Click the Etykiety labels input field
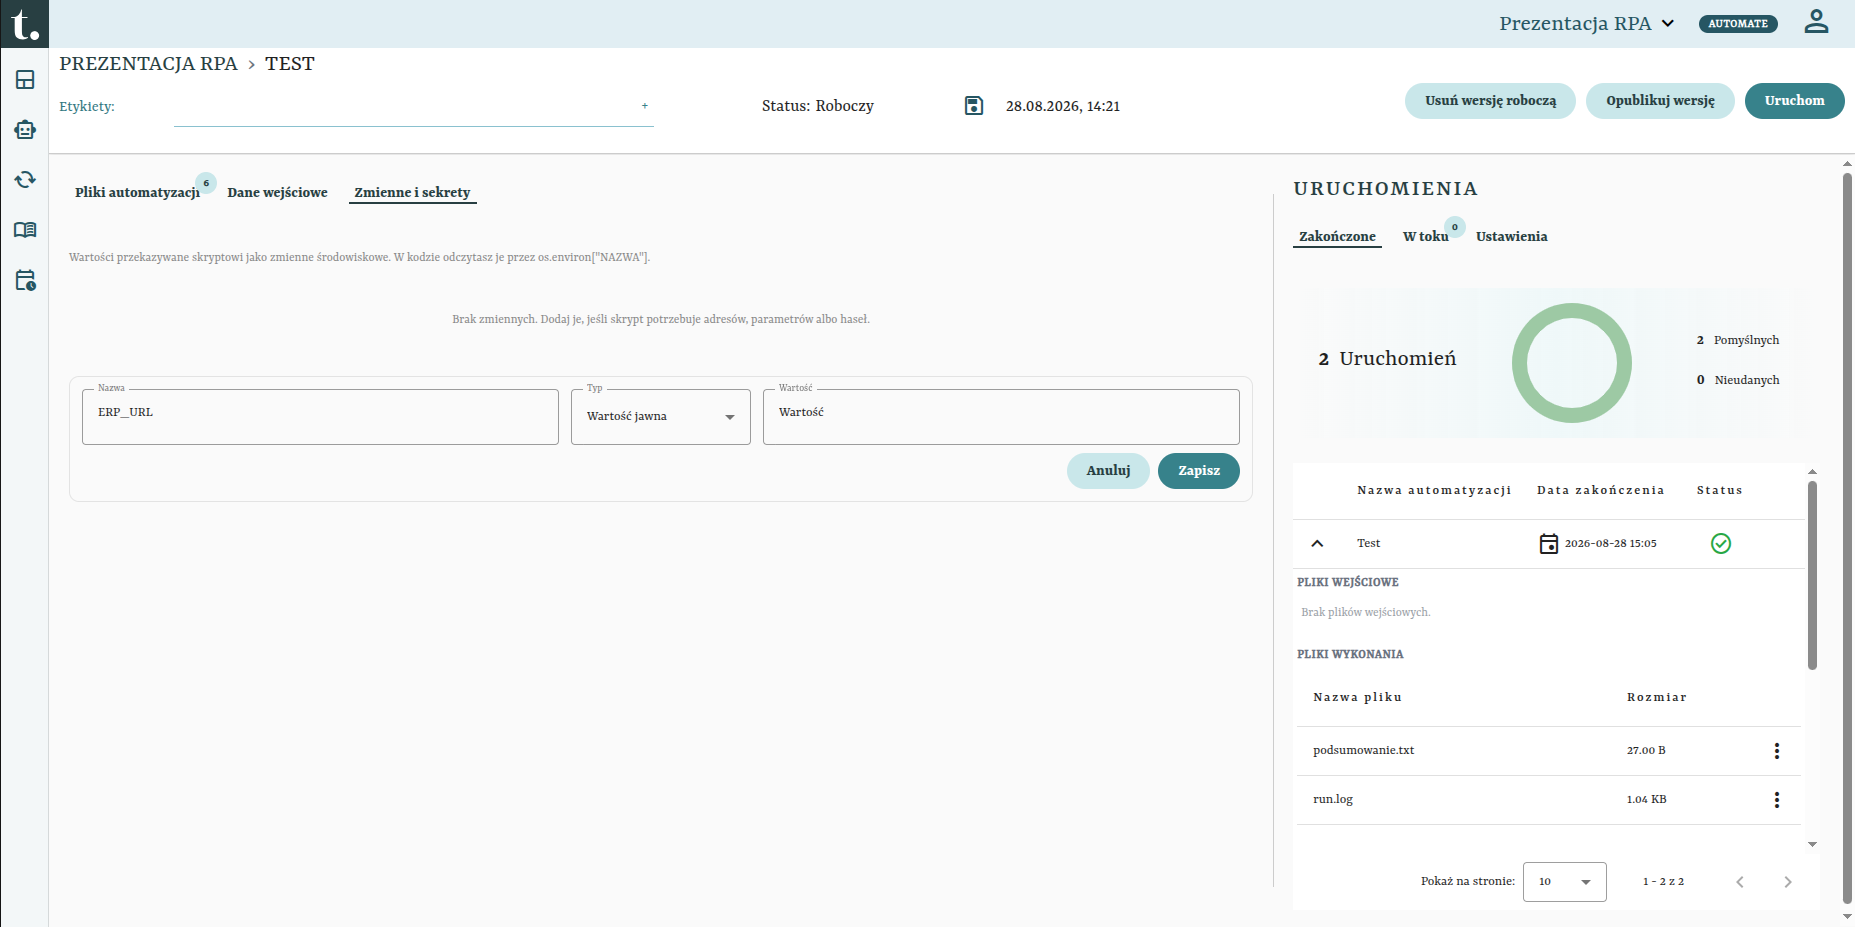Image resolution: width=1855 pixels, height=927 pixels. 413,106
